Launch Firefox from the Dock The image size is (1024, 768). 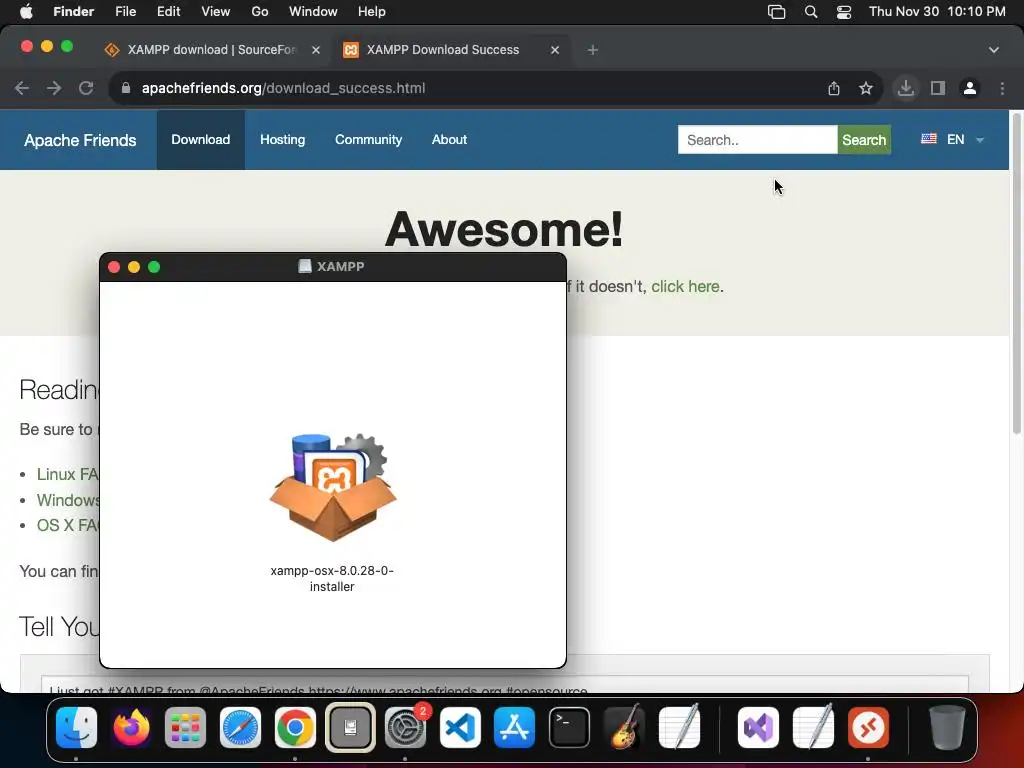(x=131, y=728)
